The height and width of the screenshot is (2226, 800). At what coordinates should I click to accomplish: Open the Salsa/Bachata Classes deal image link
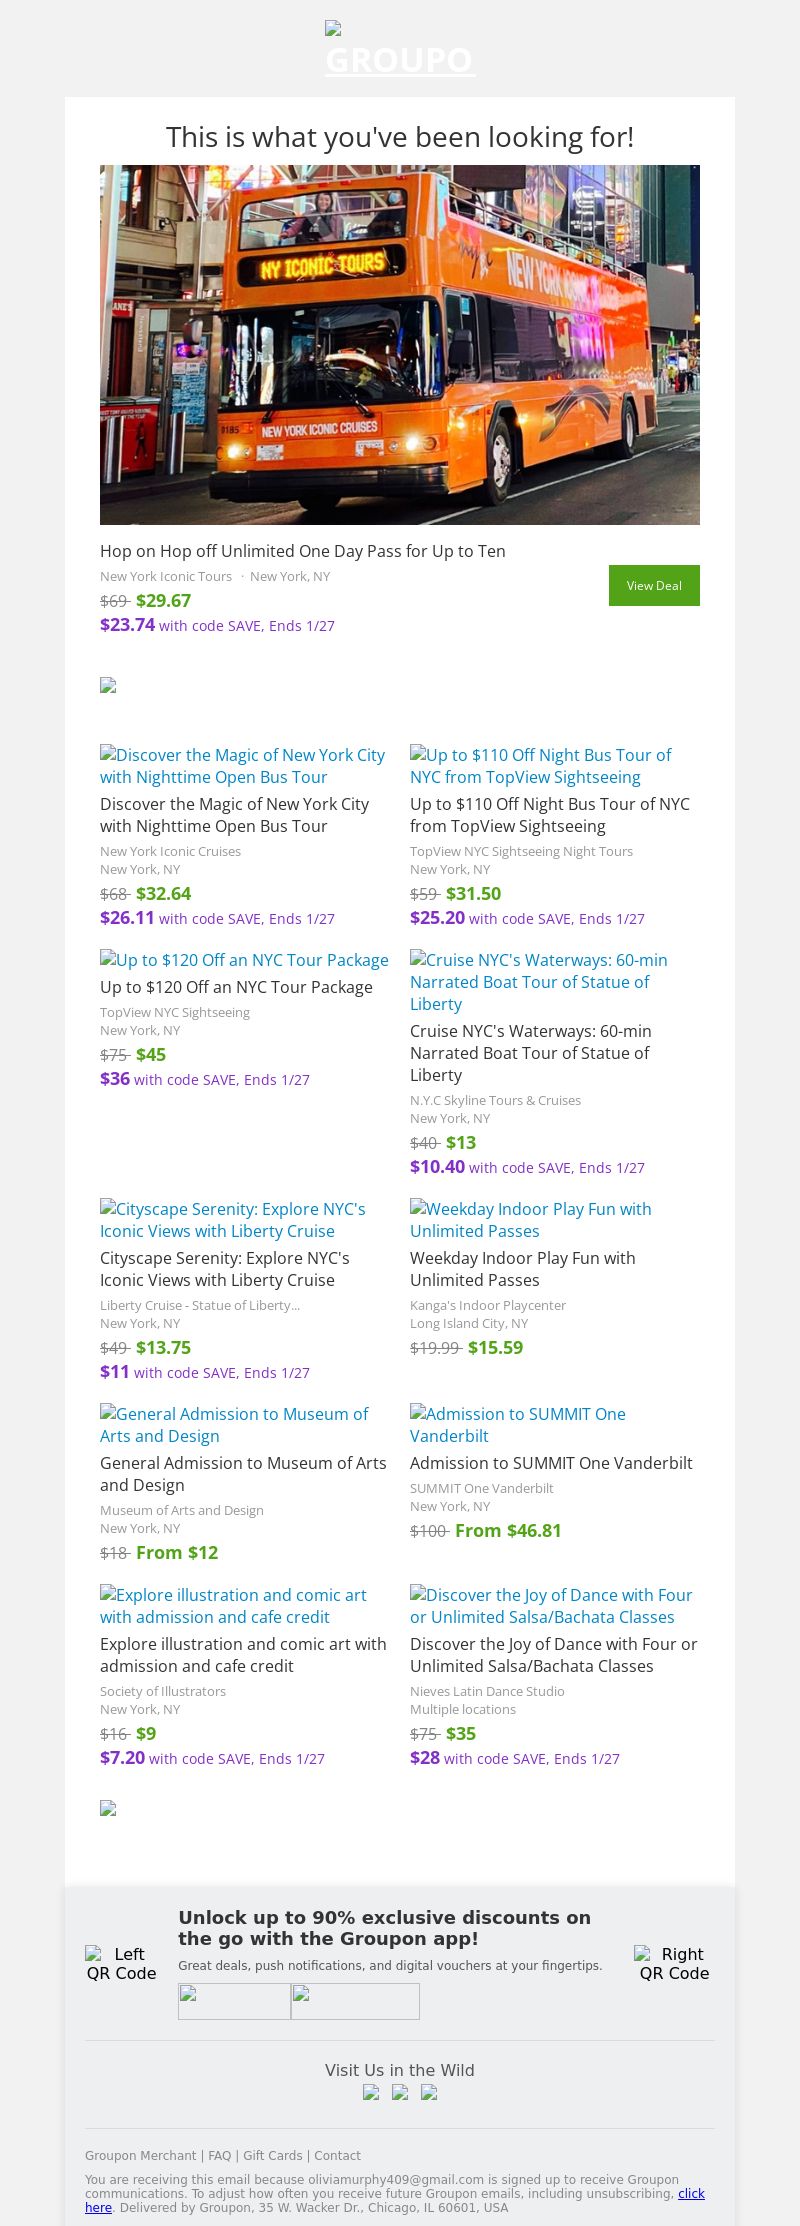click(x=550, y=1605)
